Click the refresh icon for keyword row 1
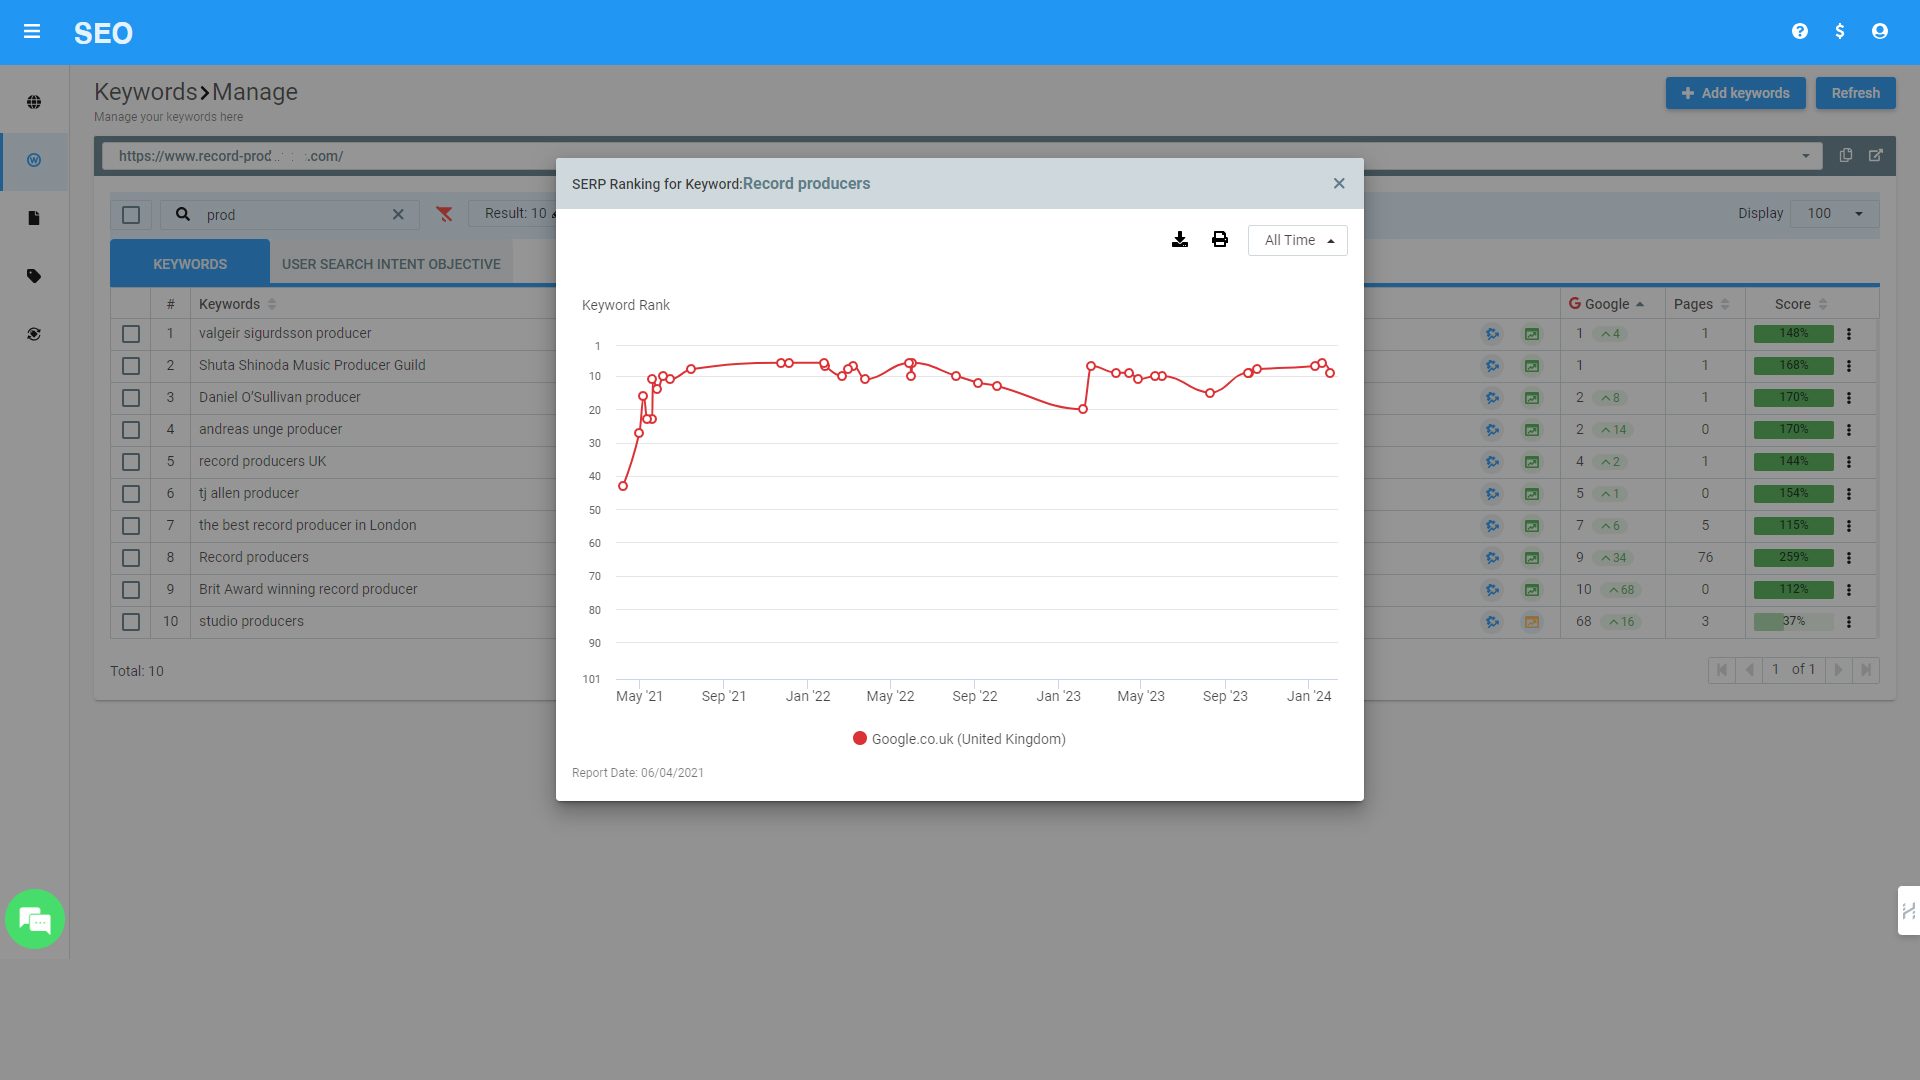The width and height of the screenshot is (1920, 1080). (x=1491, y=332)
